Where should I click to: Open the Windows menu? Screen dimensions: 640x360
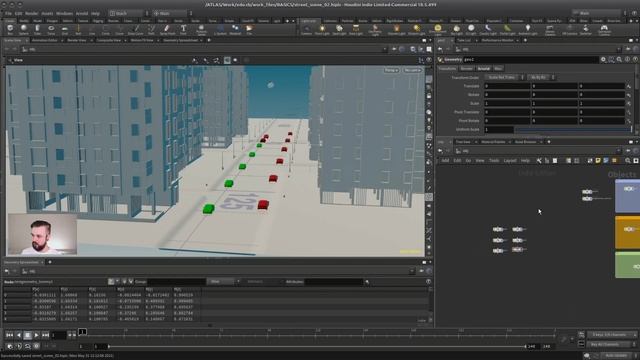coord(64,13)
